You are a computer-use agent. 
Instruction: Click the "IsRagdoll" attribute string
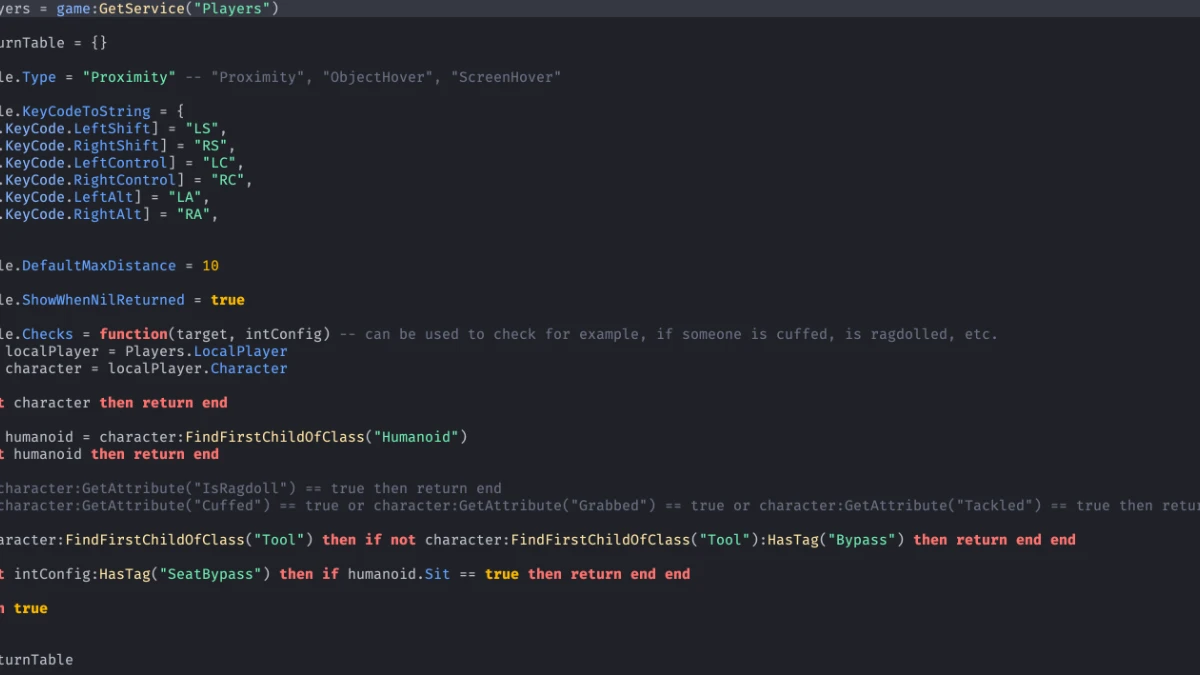pyautogui.click(x=241, y=489)
